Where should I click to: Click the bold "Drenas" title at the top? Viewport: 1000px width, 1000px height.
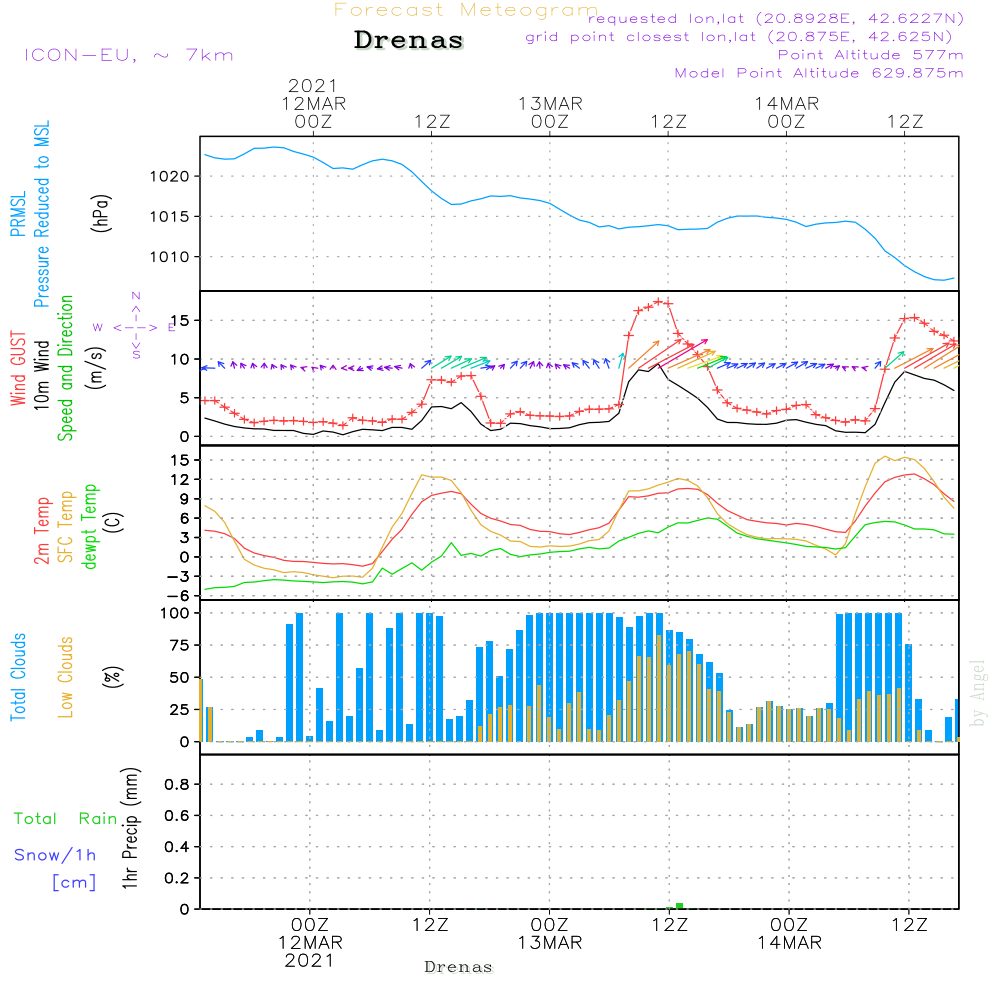[409, 40]
